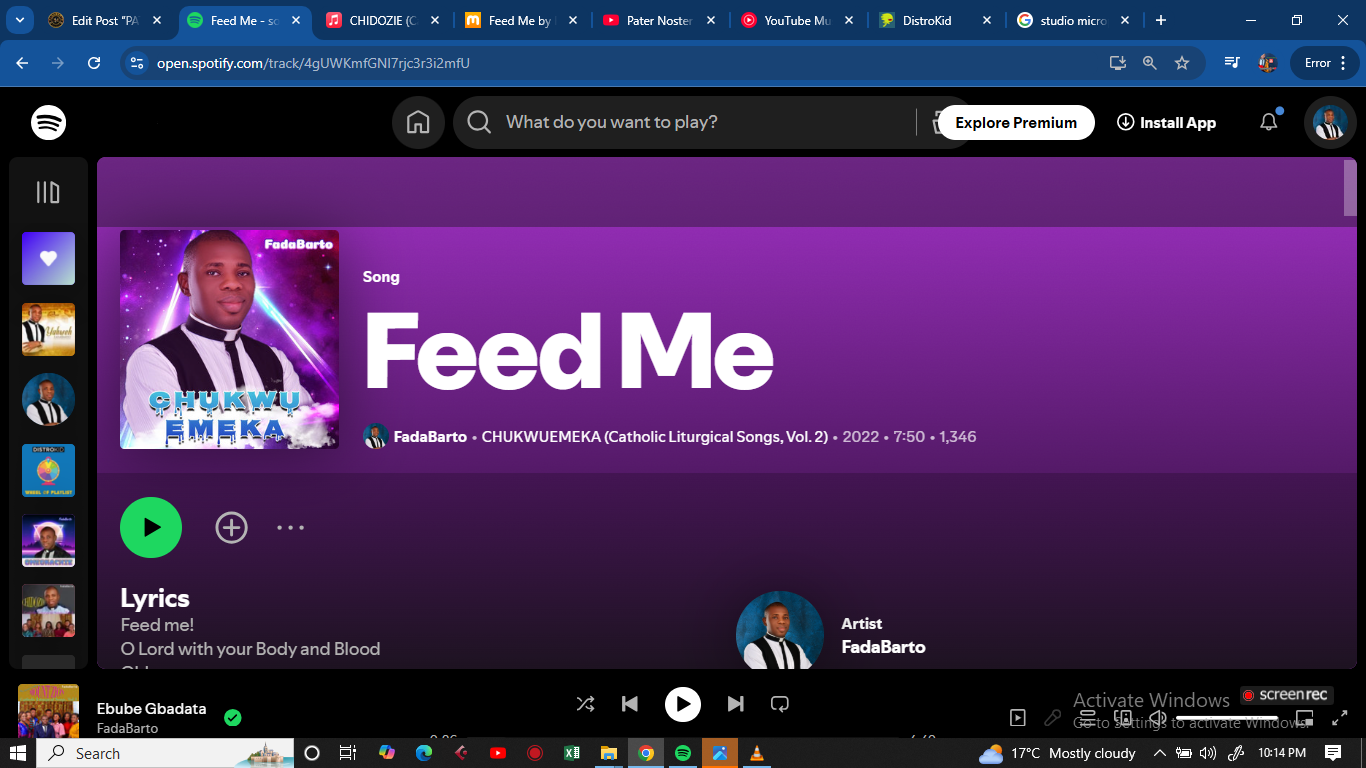Open the weather widget showing 17°C Mostly cloudy
The width and height of the screenshot is (1366, 768).
tap(1057, 753)
